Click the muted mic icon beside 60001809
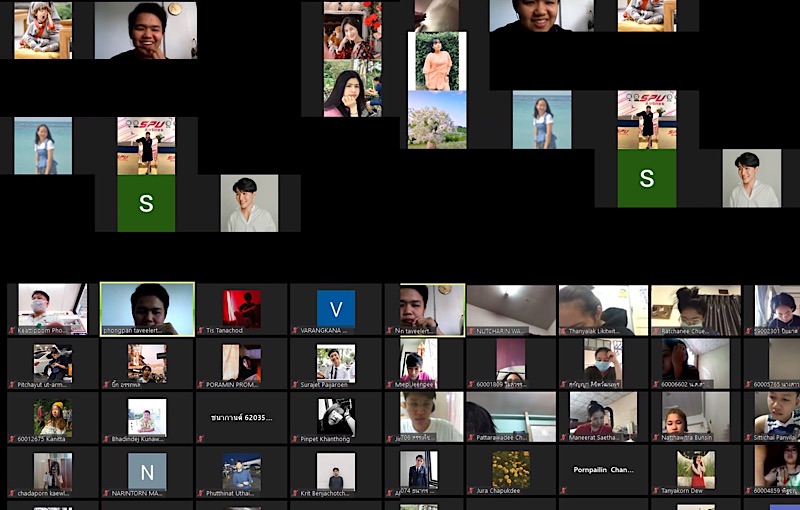Image resolution: width=800 pixels, height=510 pixels. click(x=471, y=384)
